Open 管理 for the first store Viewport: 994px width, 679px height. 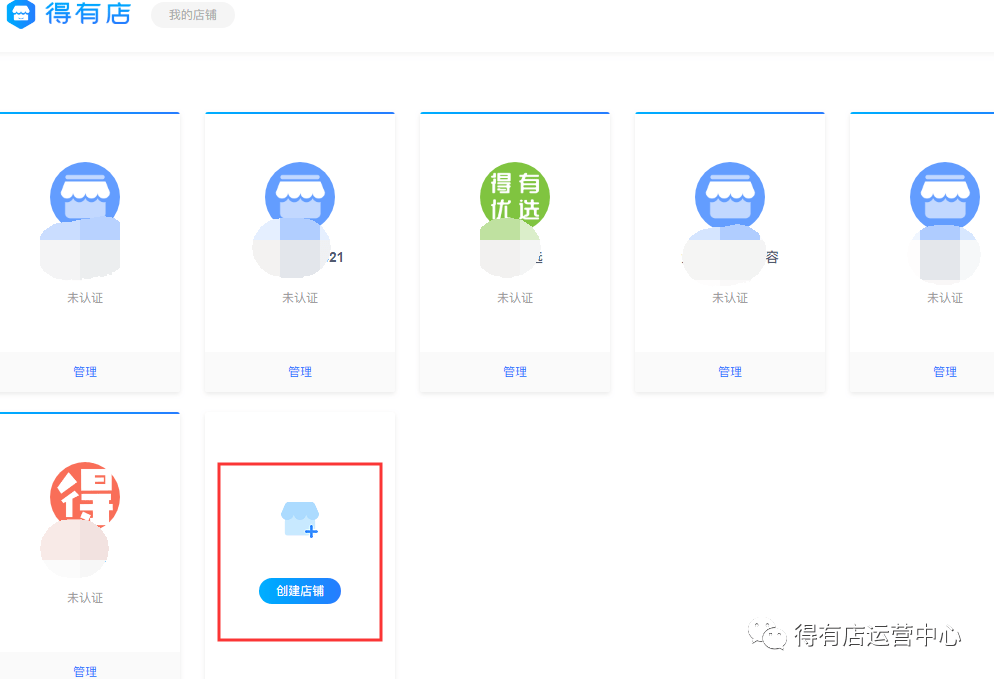(85, 371)
